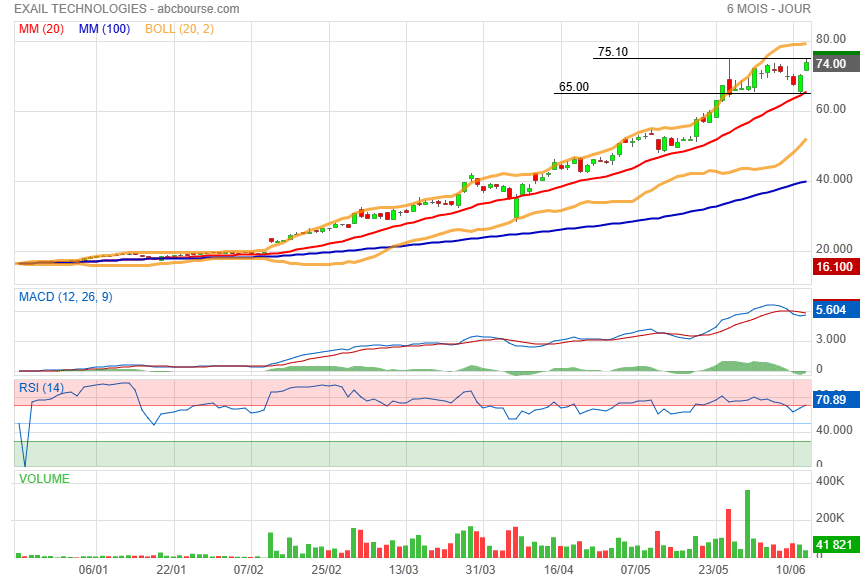
Task: Click the 200K volume axis label
Action: [x=830, y=517]
